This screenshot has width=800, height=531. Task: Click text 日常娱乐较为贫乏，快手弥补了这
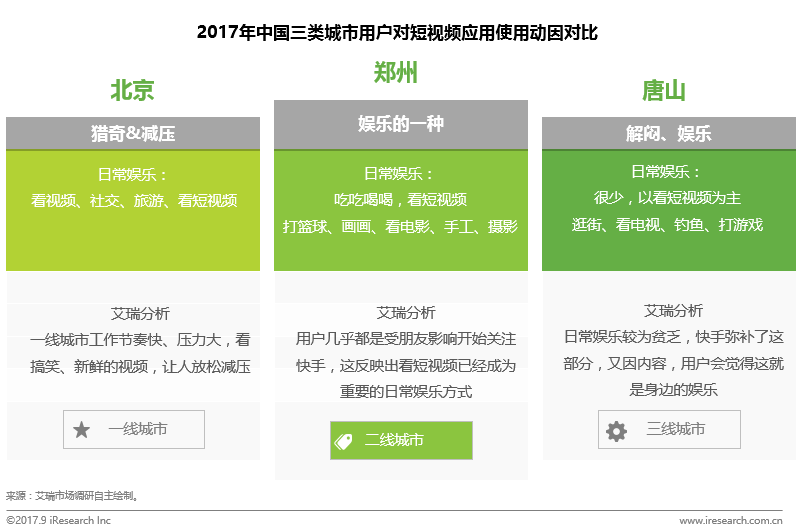[x=673, y=337]
